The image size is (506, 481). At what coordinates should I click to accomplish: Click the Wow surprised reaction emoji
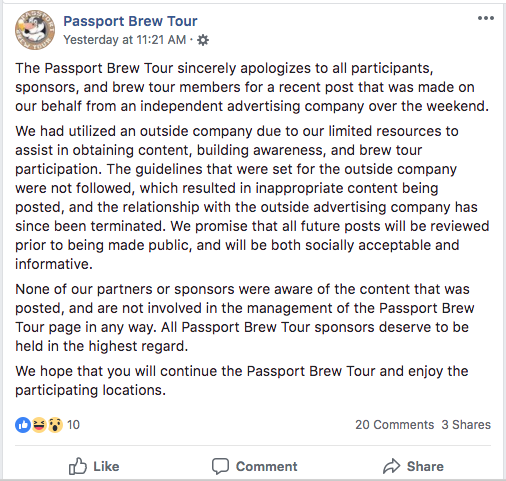(55, 425)
